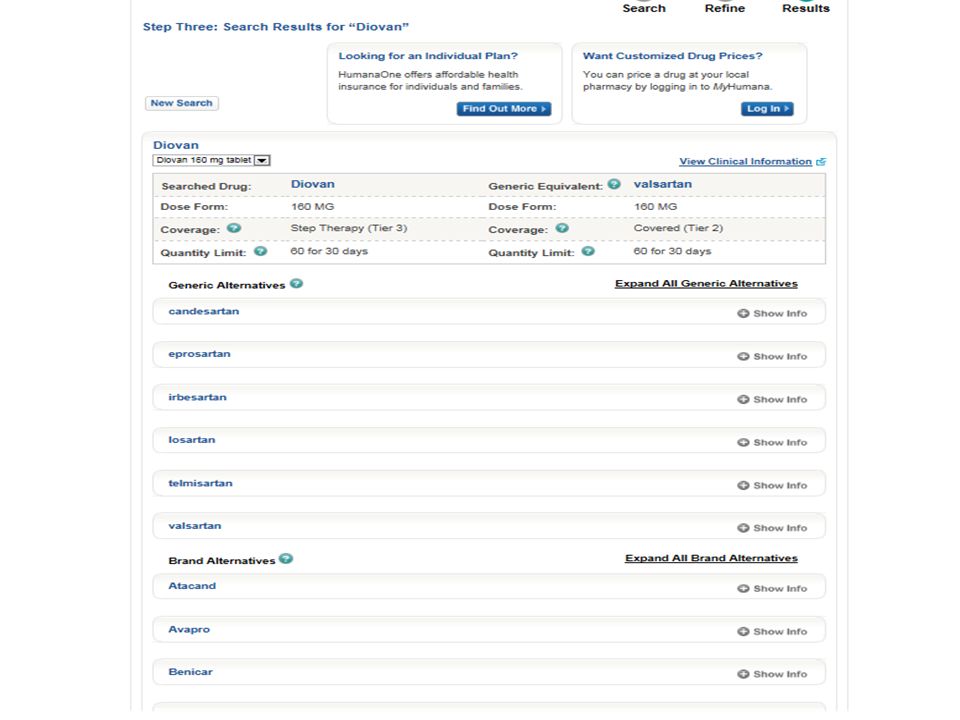Go to the Search step
Viewport: 960px width, 720px height.
point(644,8)
